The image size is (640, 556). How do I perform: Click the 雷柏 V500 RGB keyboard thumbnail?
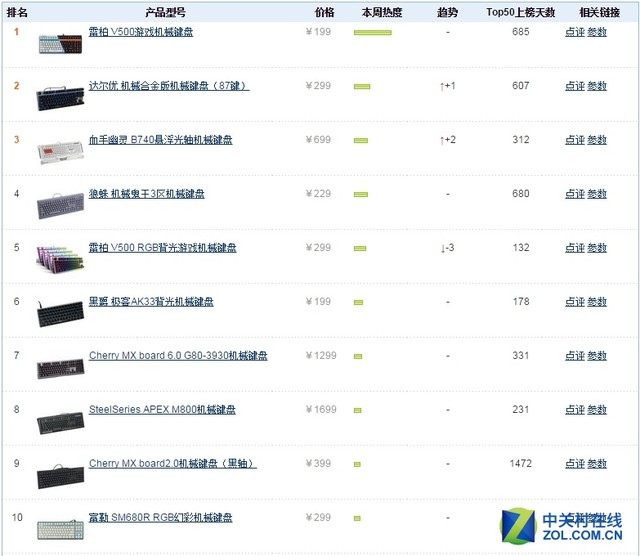click(60, 259)
